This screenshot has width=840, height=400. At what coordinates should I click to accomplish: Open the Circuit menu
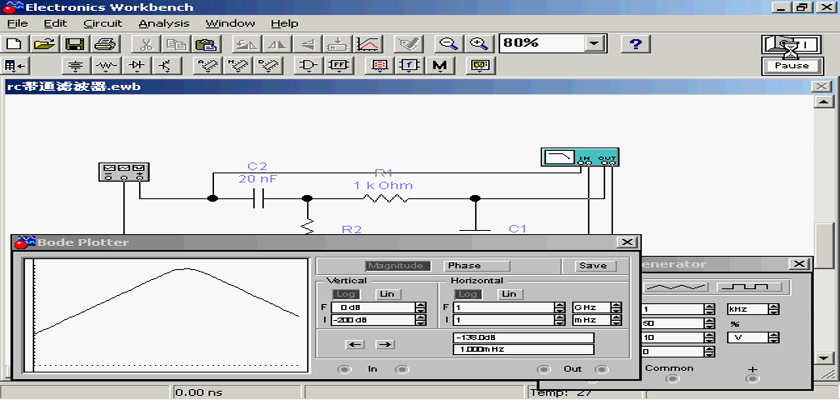pos(102,24)
